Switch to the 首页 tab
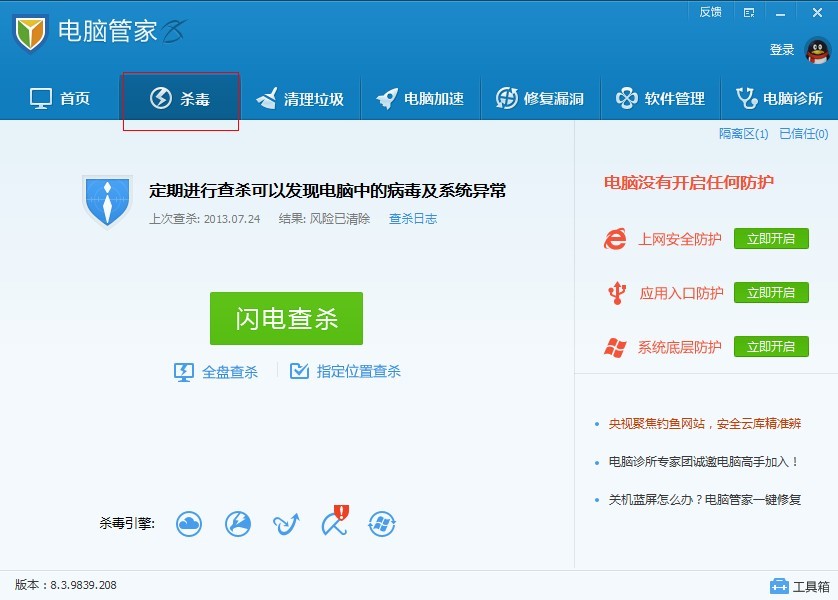 click(x=60, y=98)
